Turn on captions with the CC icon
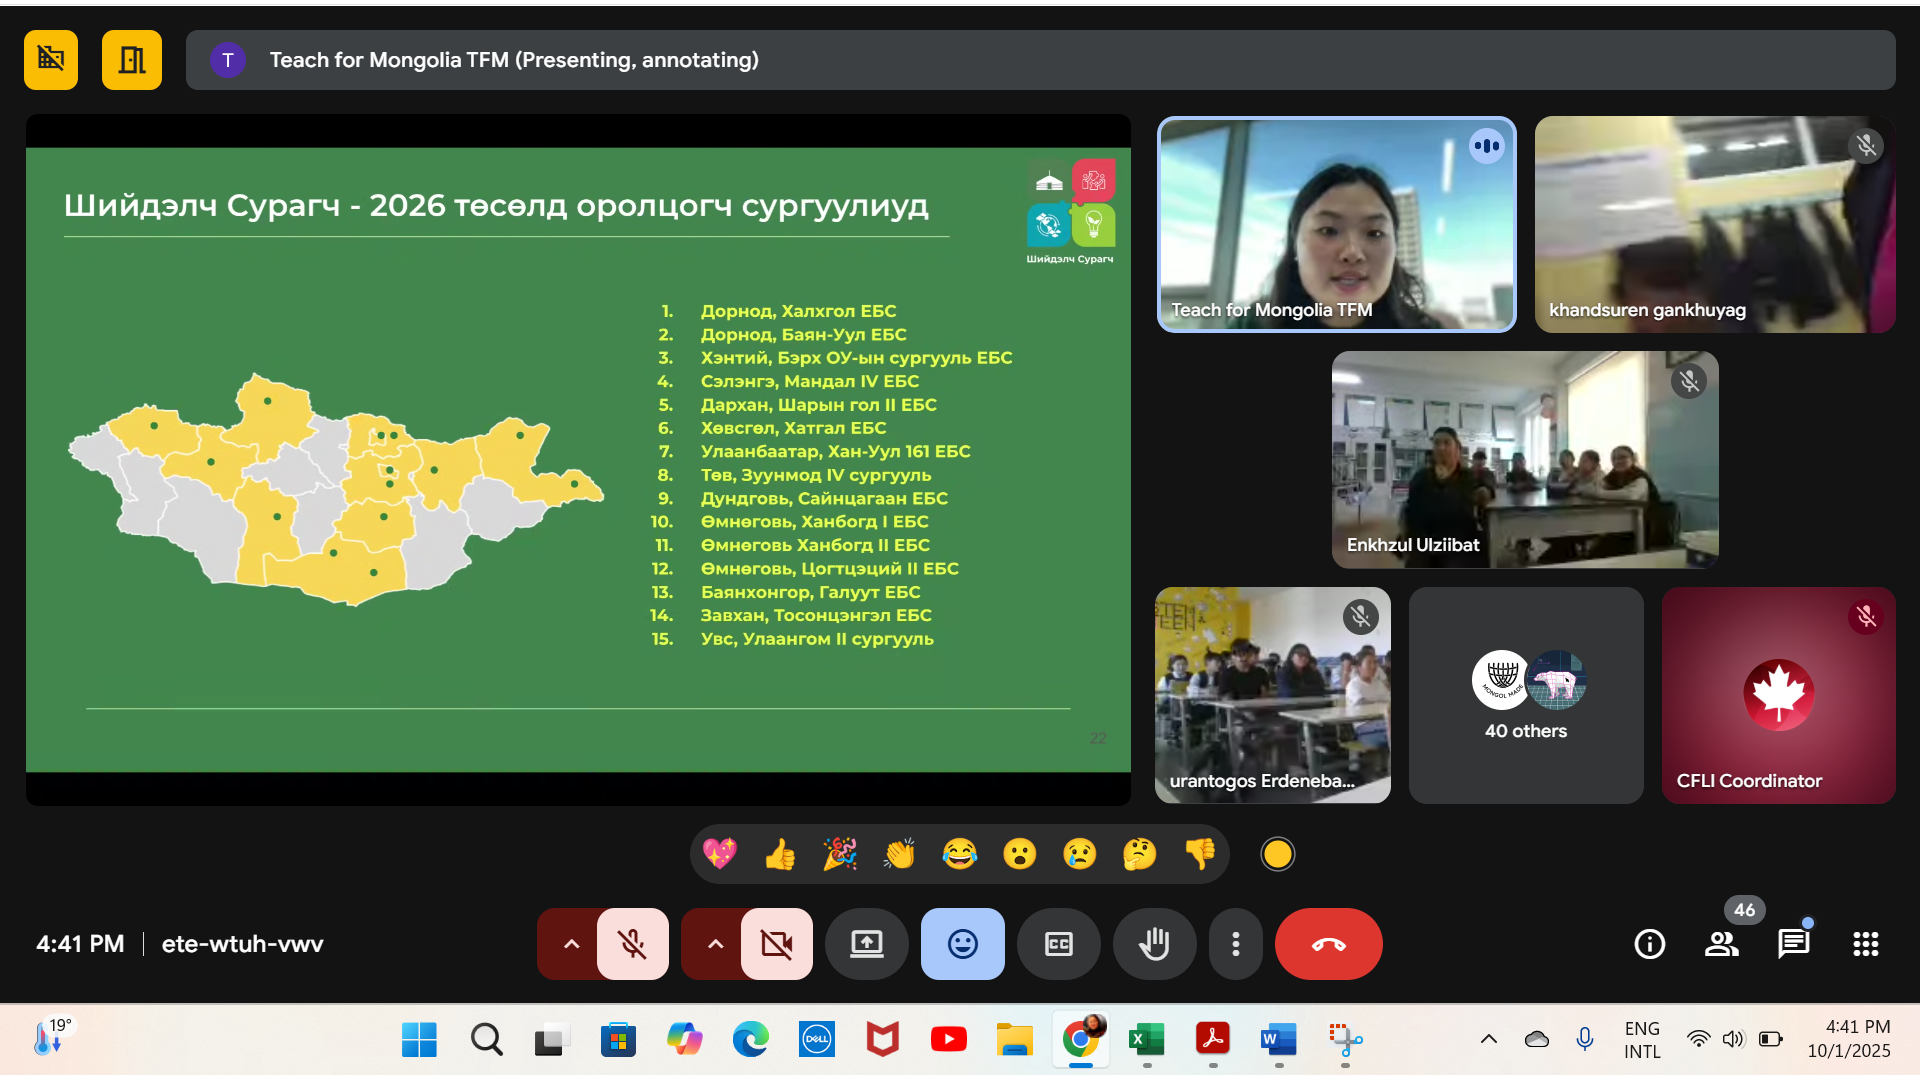This screenshot has height=1075, width=1920. click(1058, 943)
